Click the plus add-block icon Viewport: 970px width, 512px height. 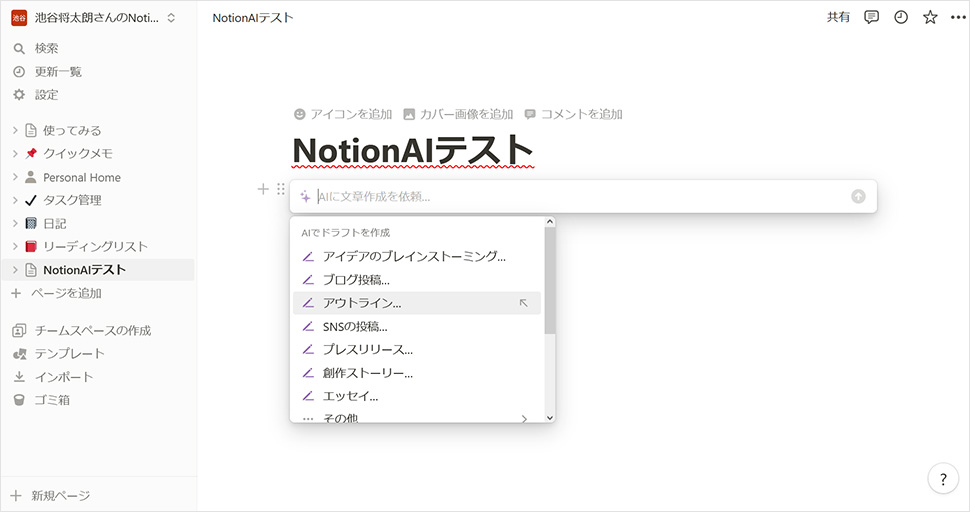click(x=263, y=189)
